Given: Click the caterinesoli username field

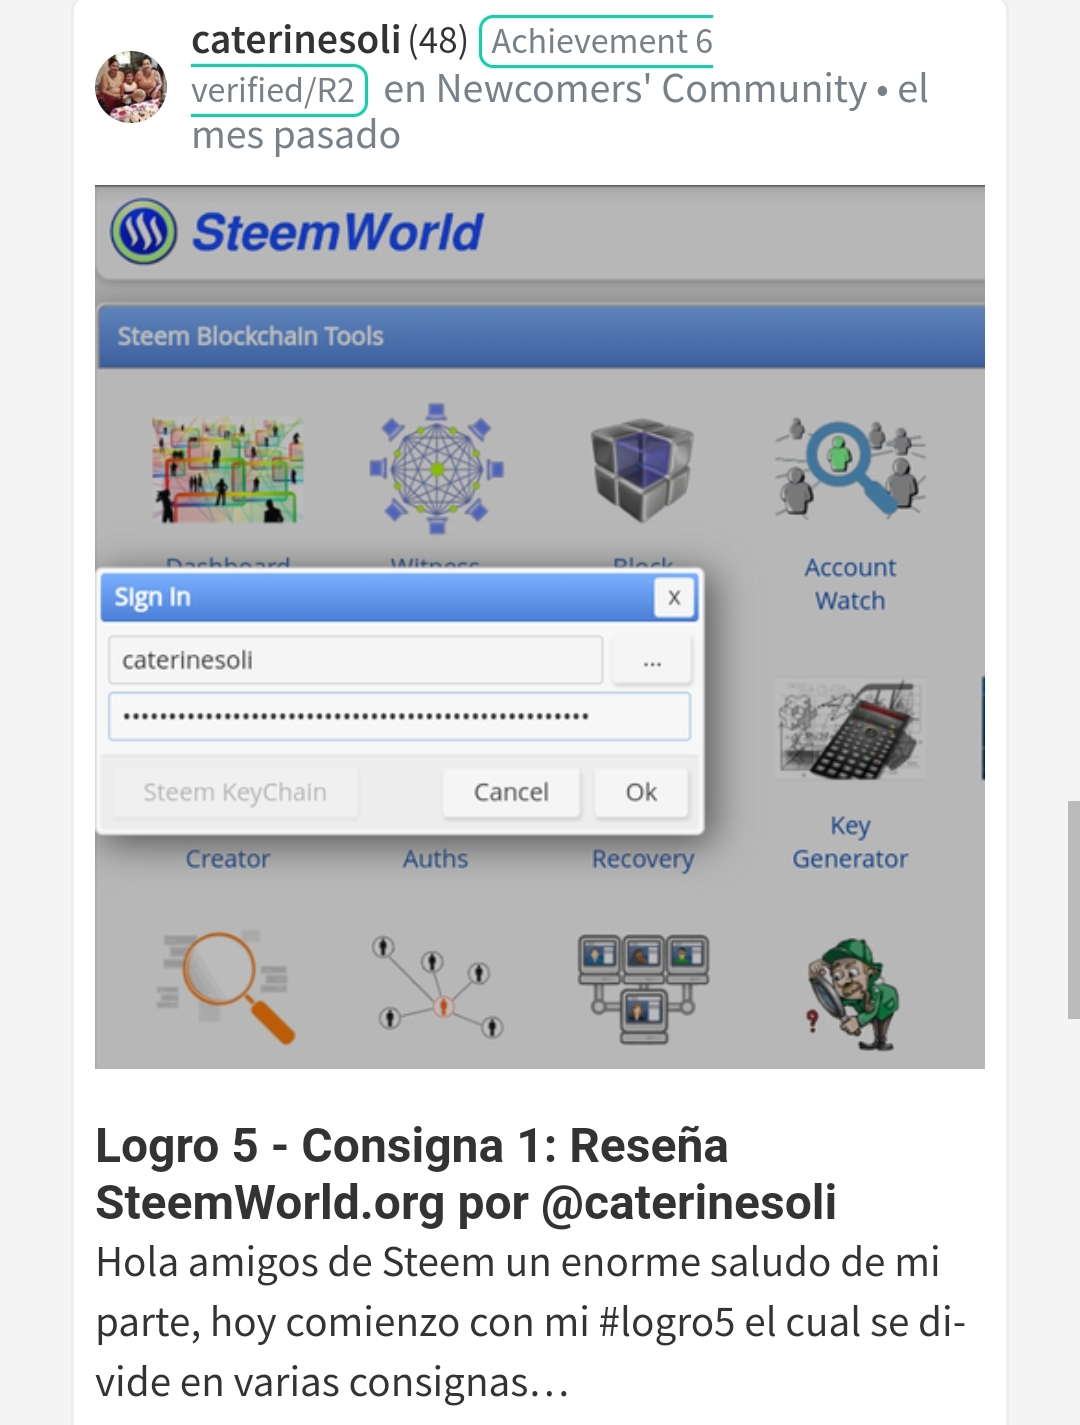Looking at the screenshot, I should click(355, 660).
